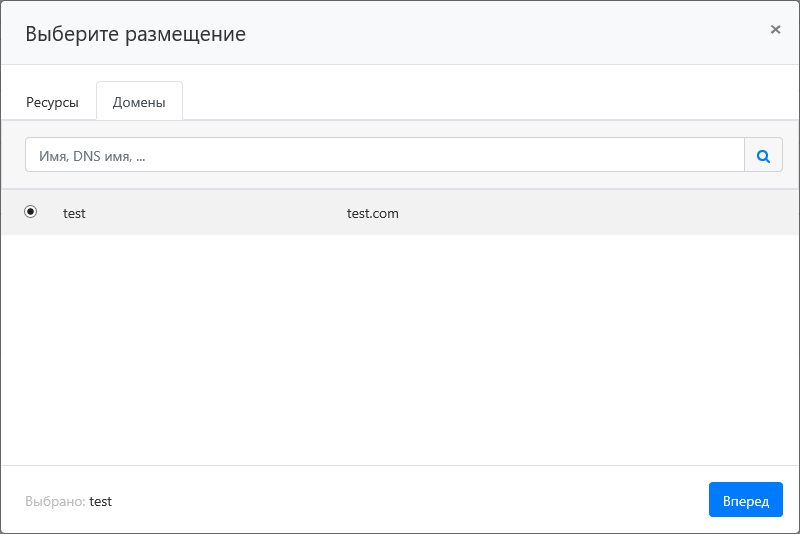Viewport: 800px width, 534px height.
Task: Select the radio button for test domain
Action: click(x=31, y=212)
